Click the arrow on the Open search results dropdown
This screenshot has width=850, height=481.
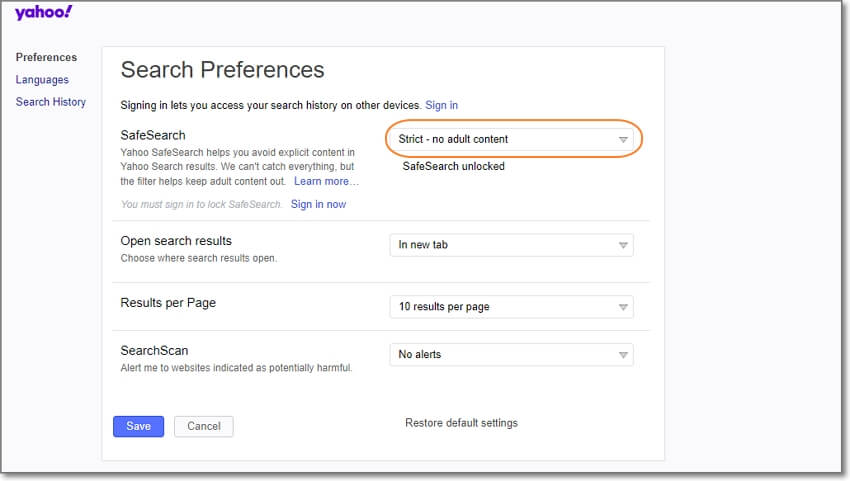[x=622, y=245]
